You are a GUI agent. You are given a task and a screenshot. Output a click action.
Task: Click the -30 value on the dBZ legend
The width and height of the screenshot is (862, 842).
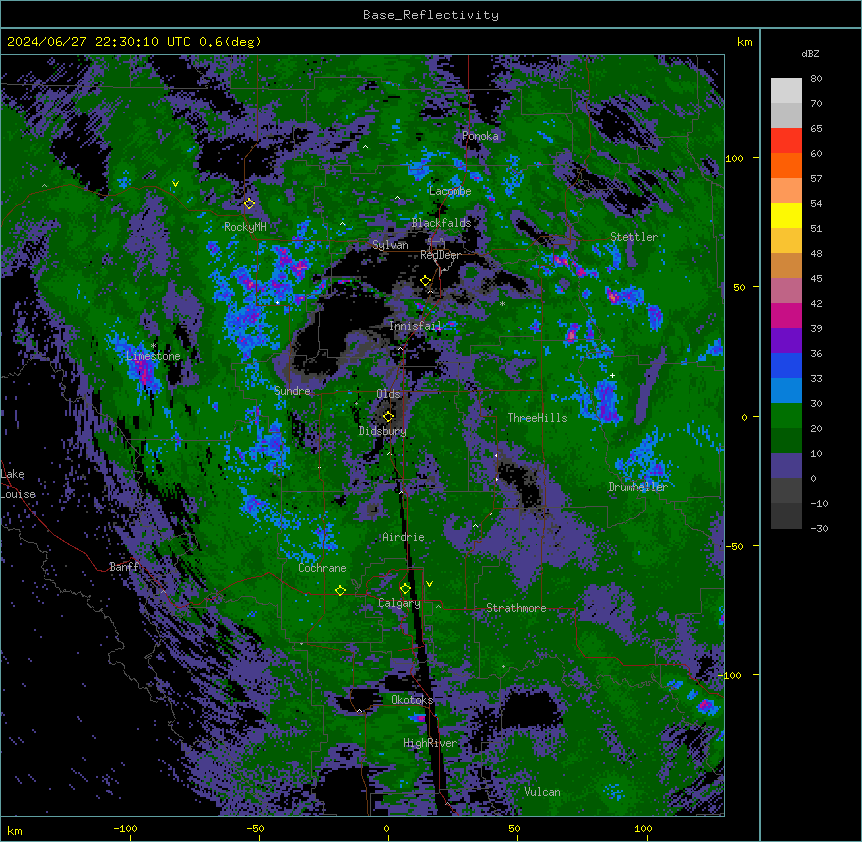819,529
